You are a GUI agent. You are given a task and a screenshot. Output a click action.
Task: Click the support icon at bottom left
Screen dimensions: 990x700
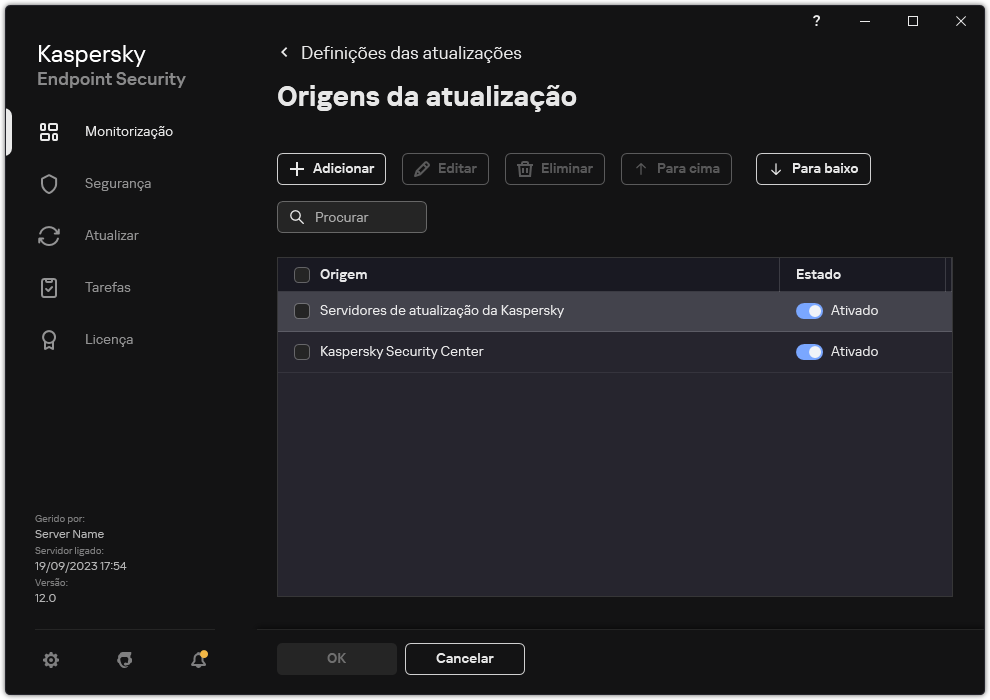click(x=124, y=660)
